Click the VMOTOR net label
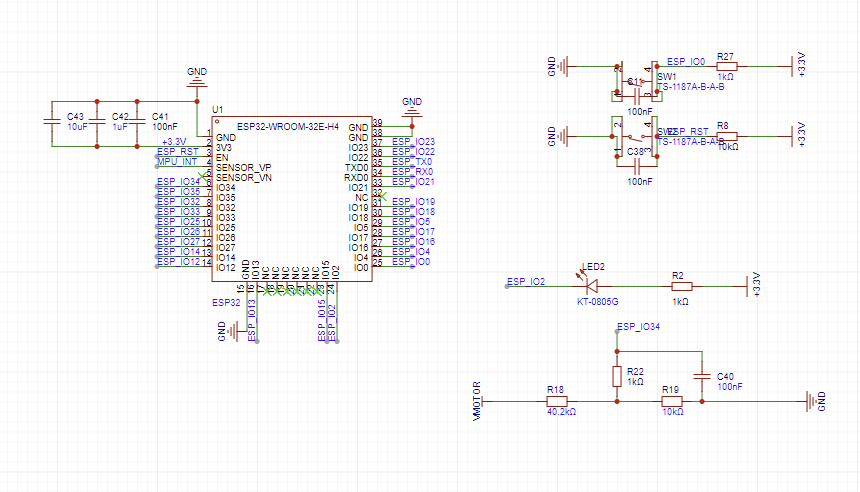 point(477,401)
